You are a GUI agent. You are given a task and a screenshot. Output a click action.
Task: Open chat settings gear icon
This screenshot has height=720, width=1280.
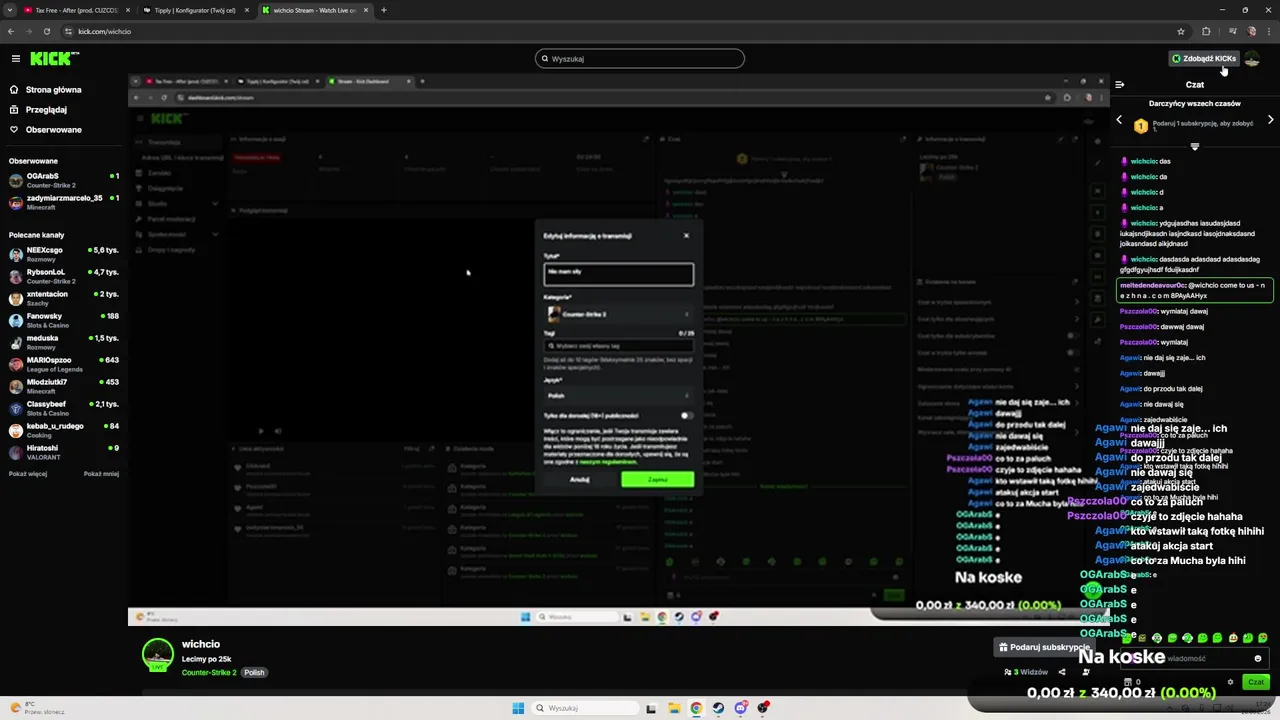(1230, 682)
